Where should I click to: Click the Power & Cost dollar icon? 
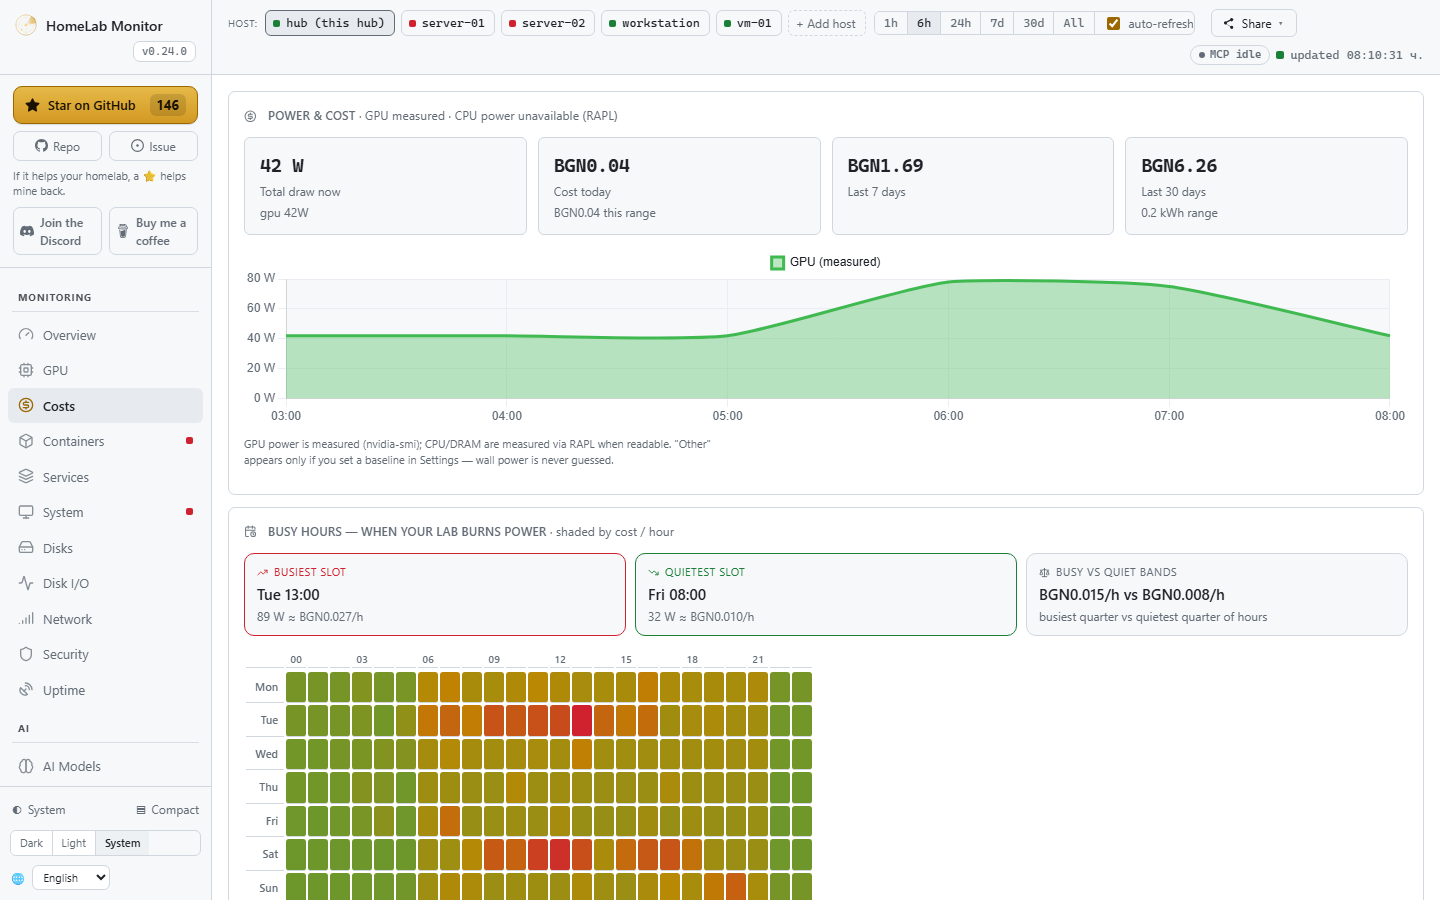250,116
